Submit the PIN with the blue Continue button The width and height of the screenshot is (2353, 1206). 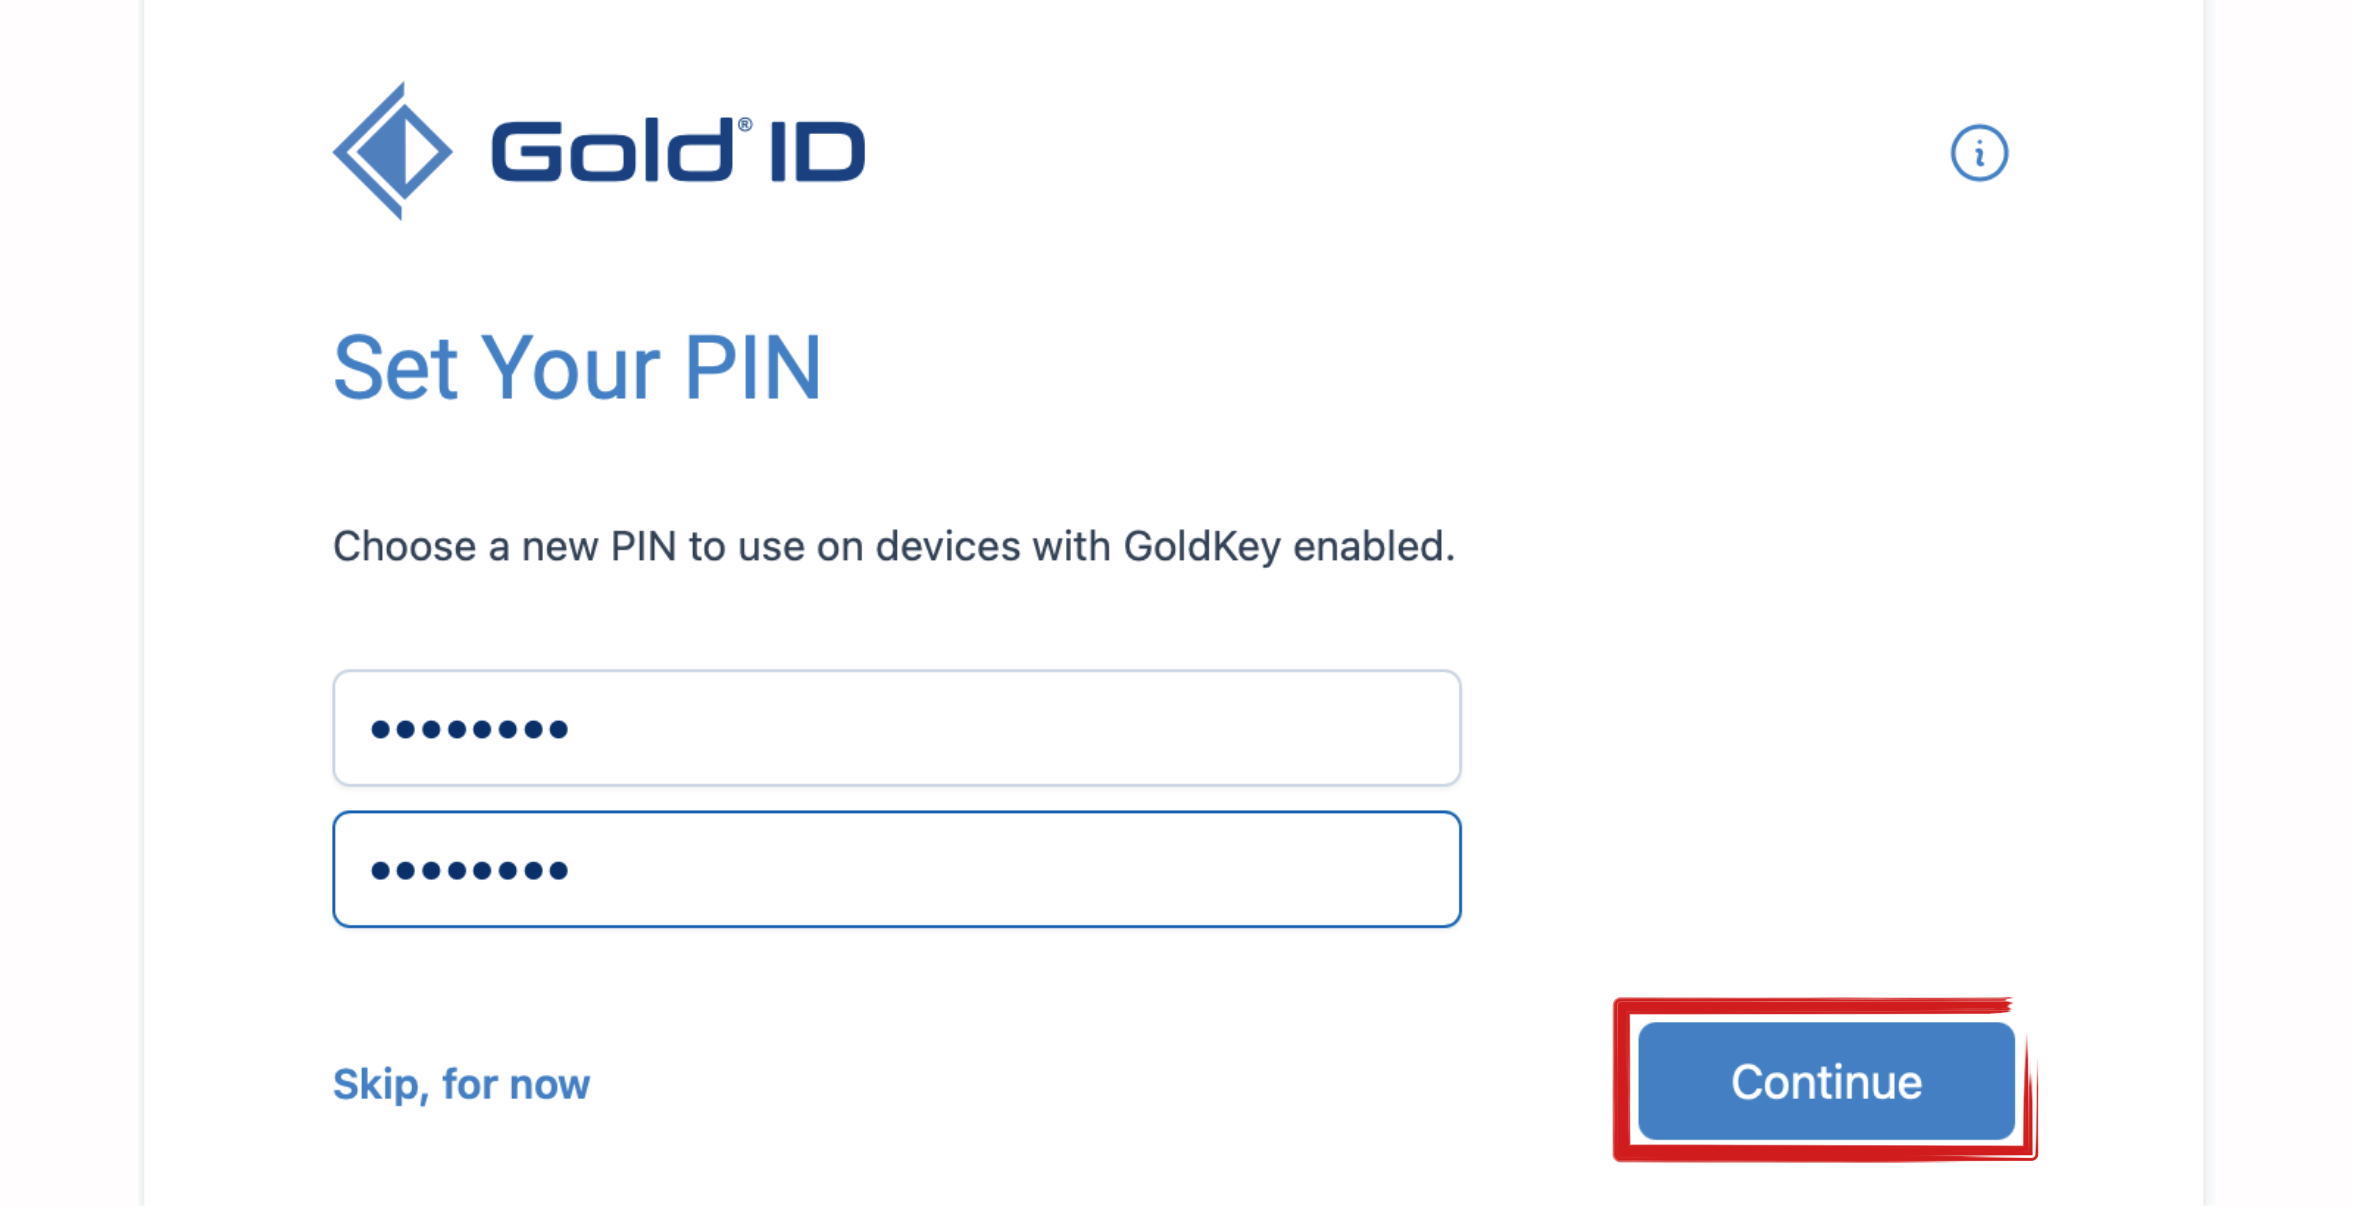click(1826, 1081)
